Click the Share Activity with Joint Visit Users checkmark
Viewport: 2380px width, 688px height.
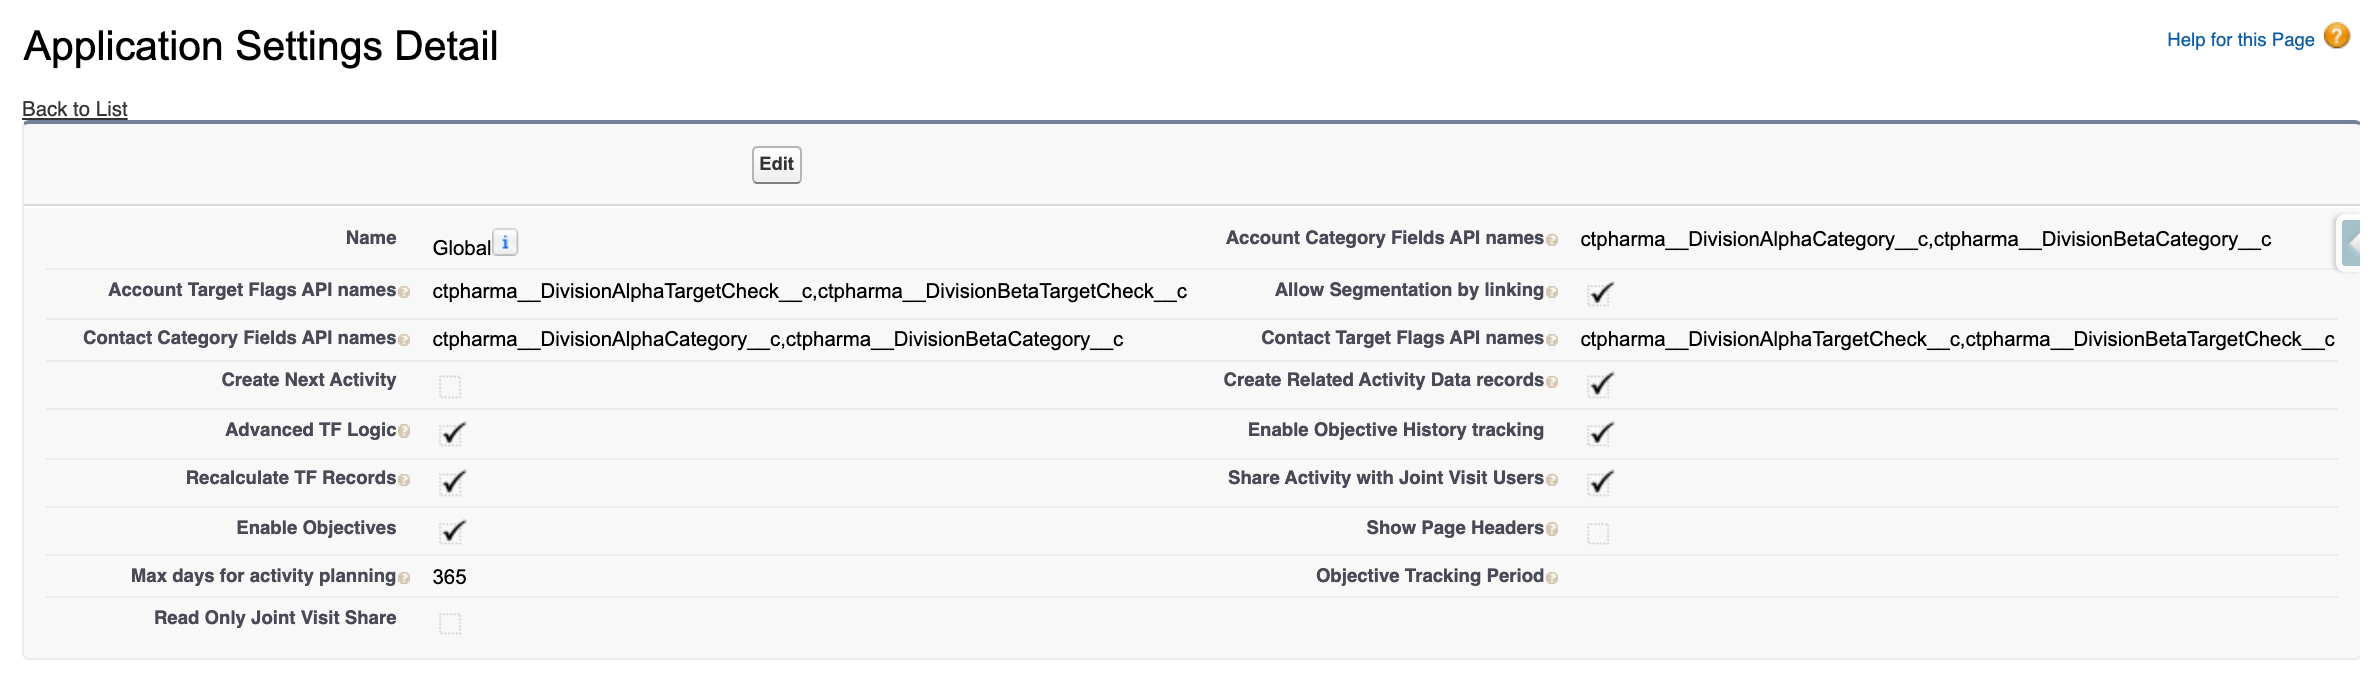1600,482
